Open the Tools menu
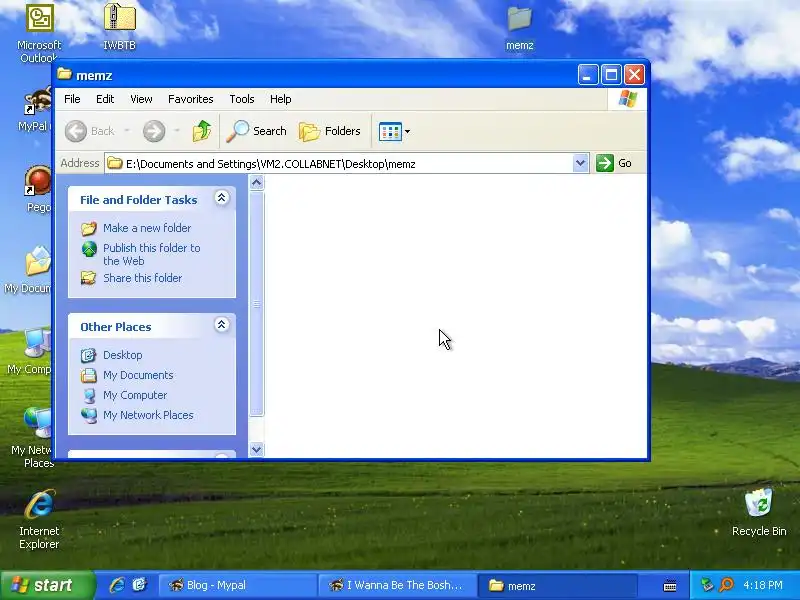The image size is (800, 600). coord(241,99)
